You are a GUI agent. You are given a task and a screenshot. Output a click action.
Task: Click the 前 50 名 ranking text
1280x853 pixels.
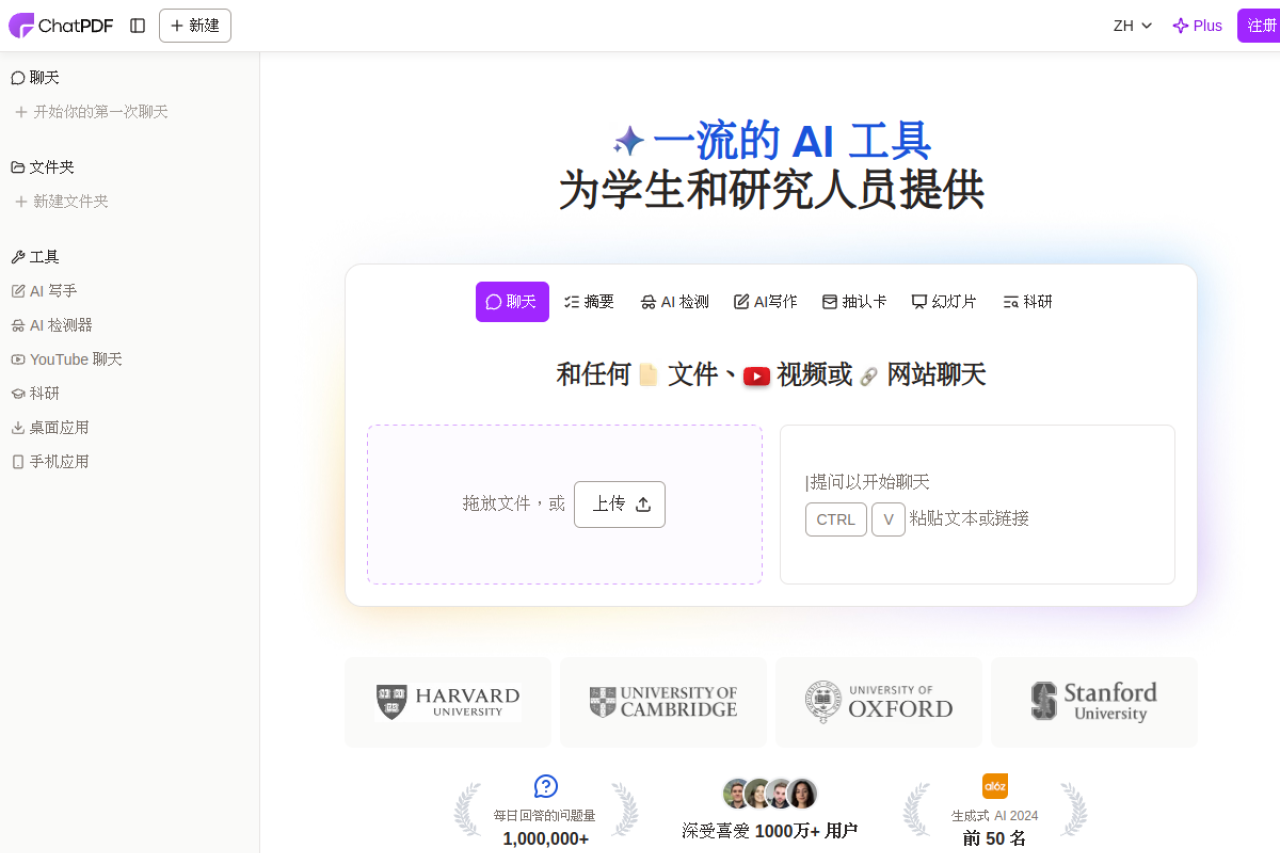pyautogui.click(x=995, y=838)
